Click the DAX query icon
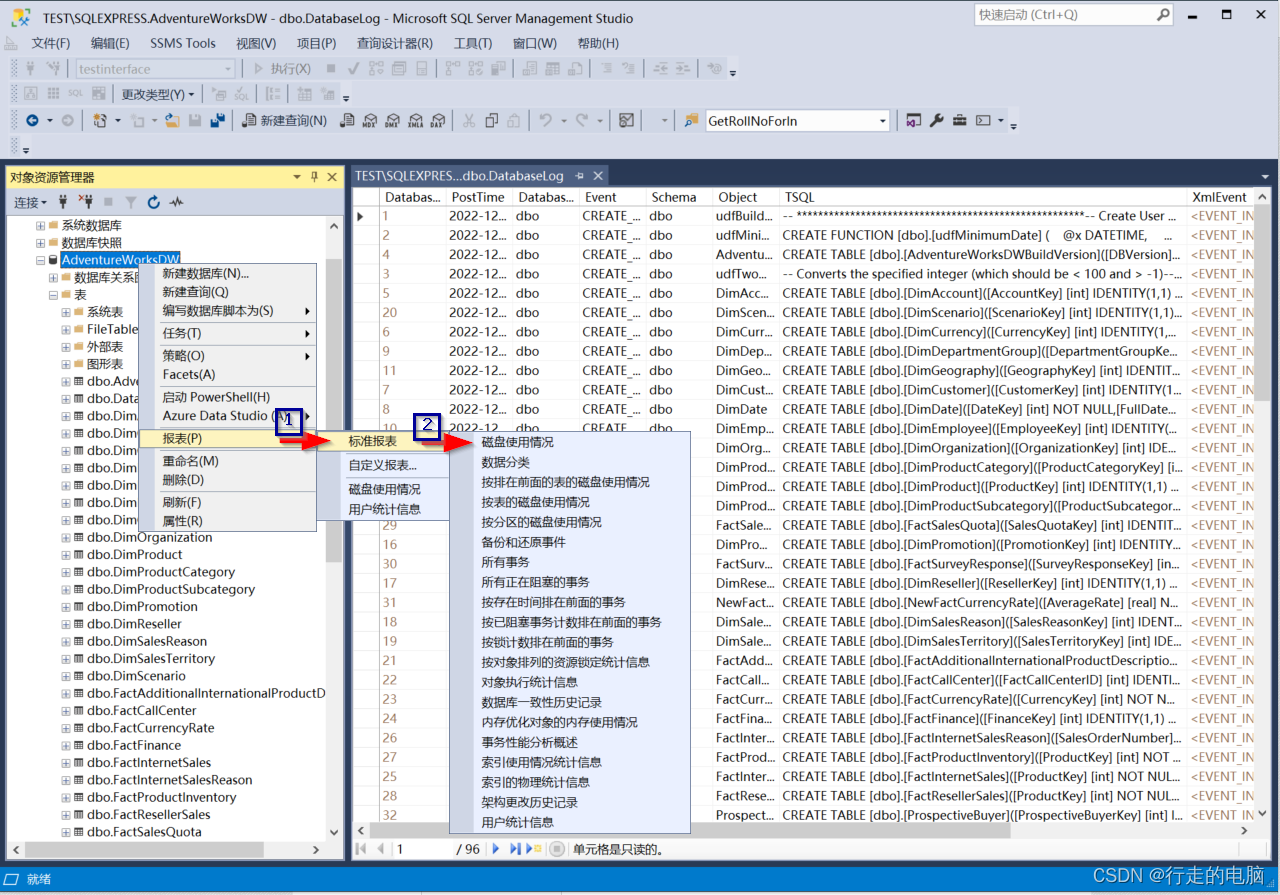The height and width of the screenshot is (895, 1280). tap(437, 121)
